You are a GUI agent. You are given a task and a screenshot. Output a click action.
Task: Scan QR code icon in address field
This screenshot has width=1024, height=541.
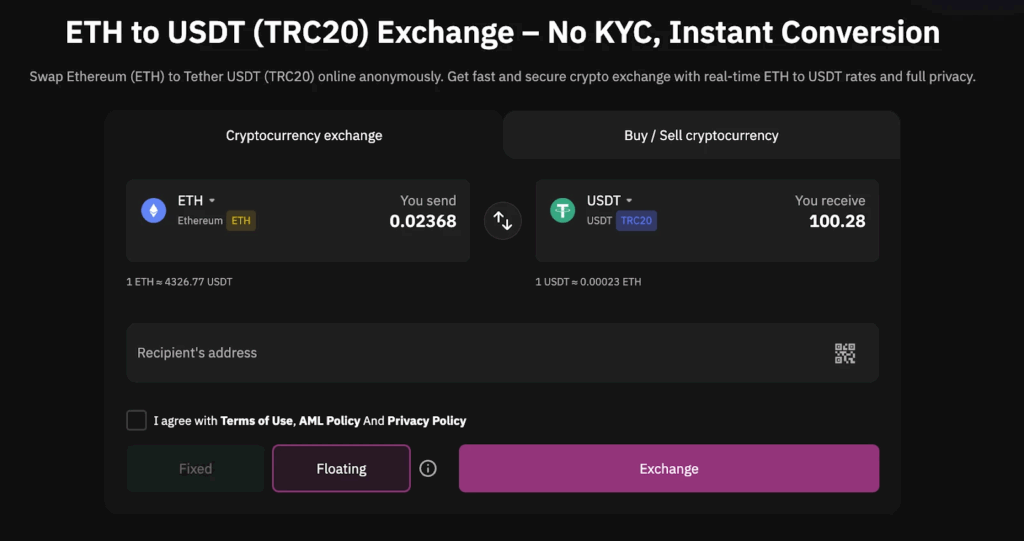845,353
